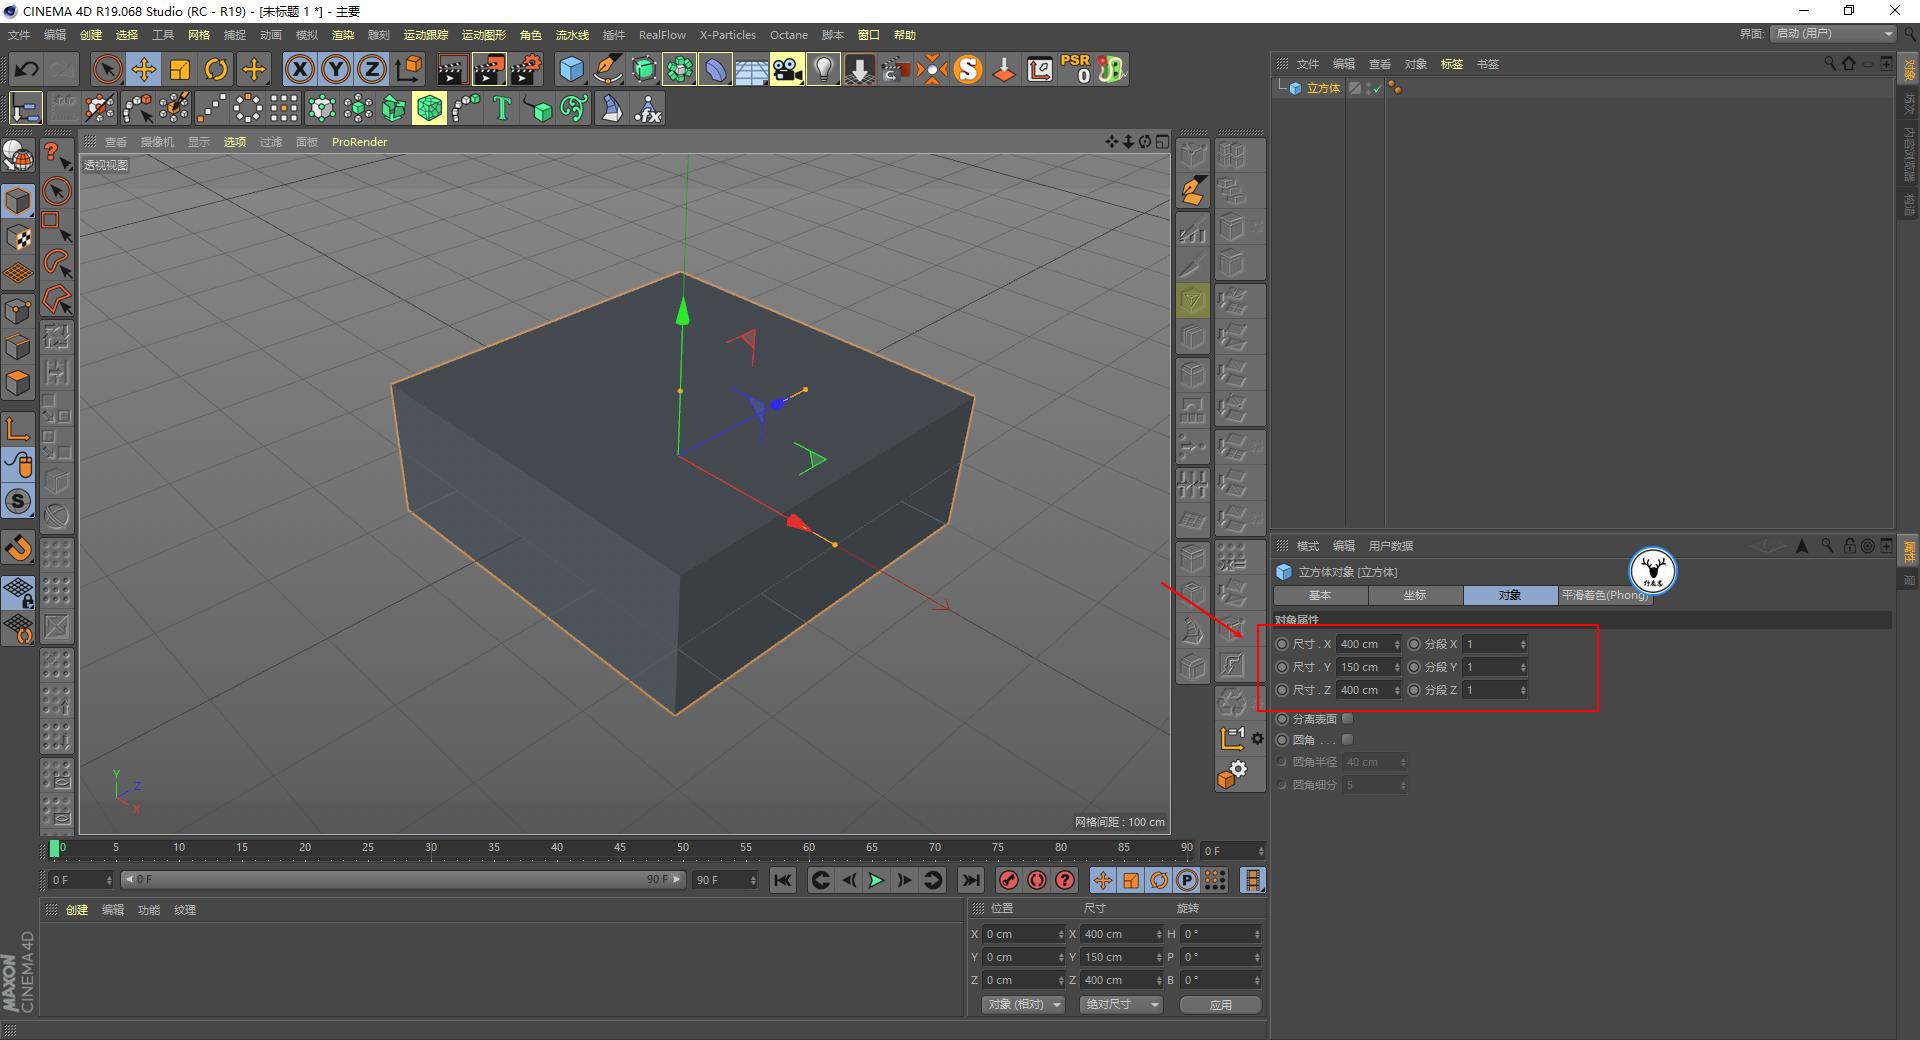Select the Freehand pen/spline tool icon

tap(607, 69)
